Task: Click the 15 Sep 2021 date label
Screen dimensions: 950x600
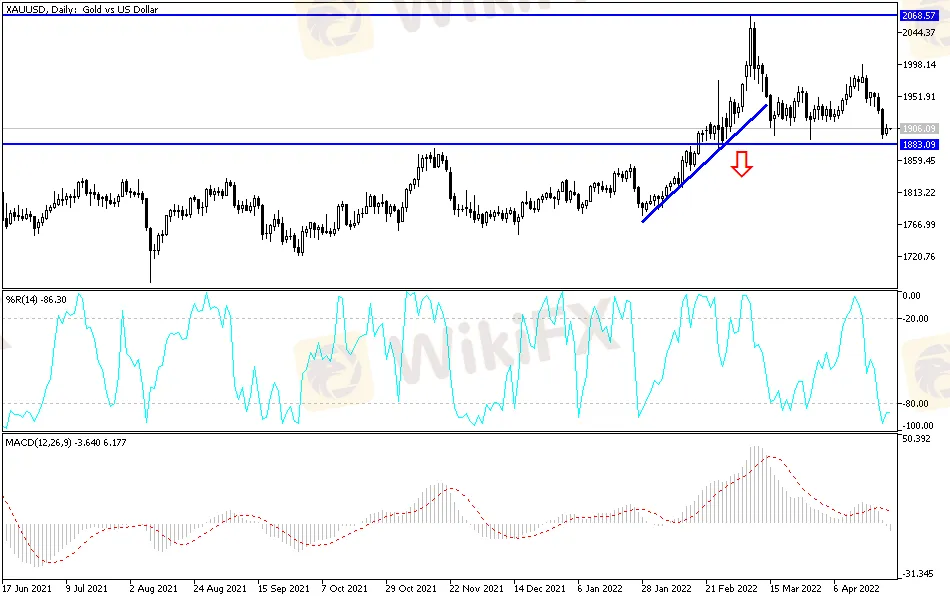Action: click(284, 588)
